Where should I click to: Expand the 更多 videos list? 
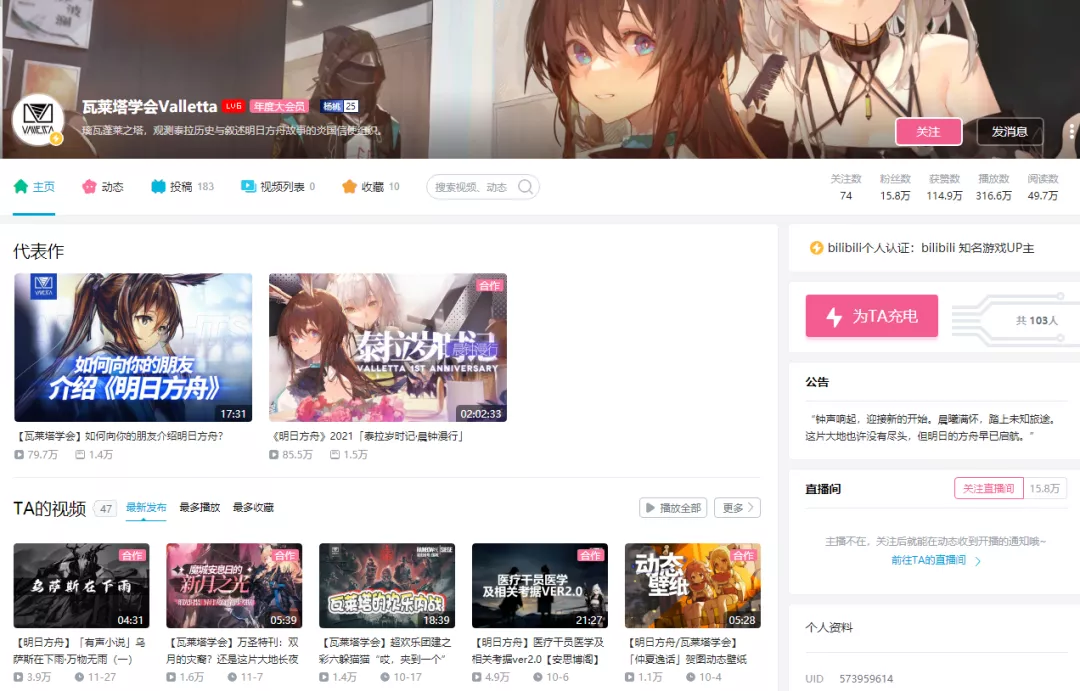pos(737,508)
